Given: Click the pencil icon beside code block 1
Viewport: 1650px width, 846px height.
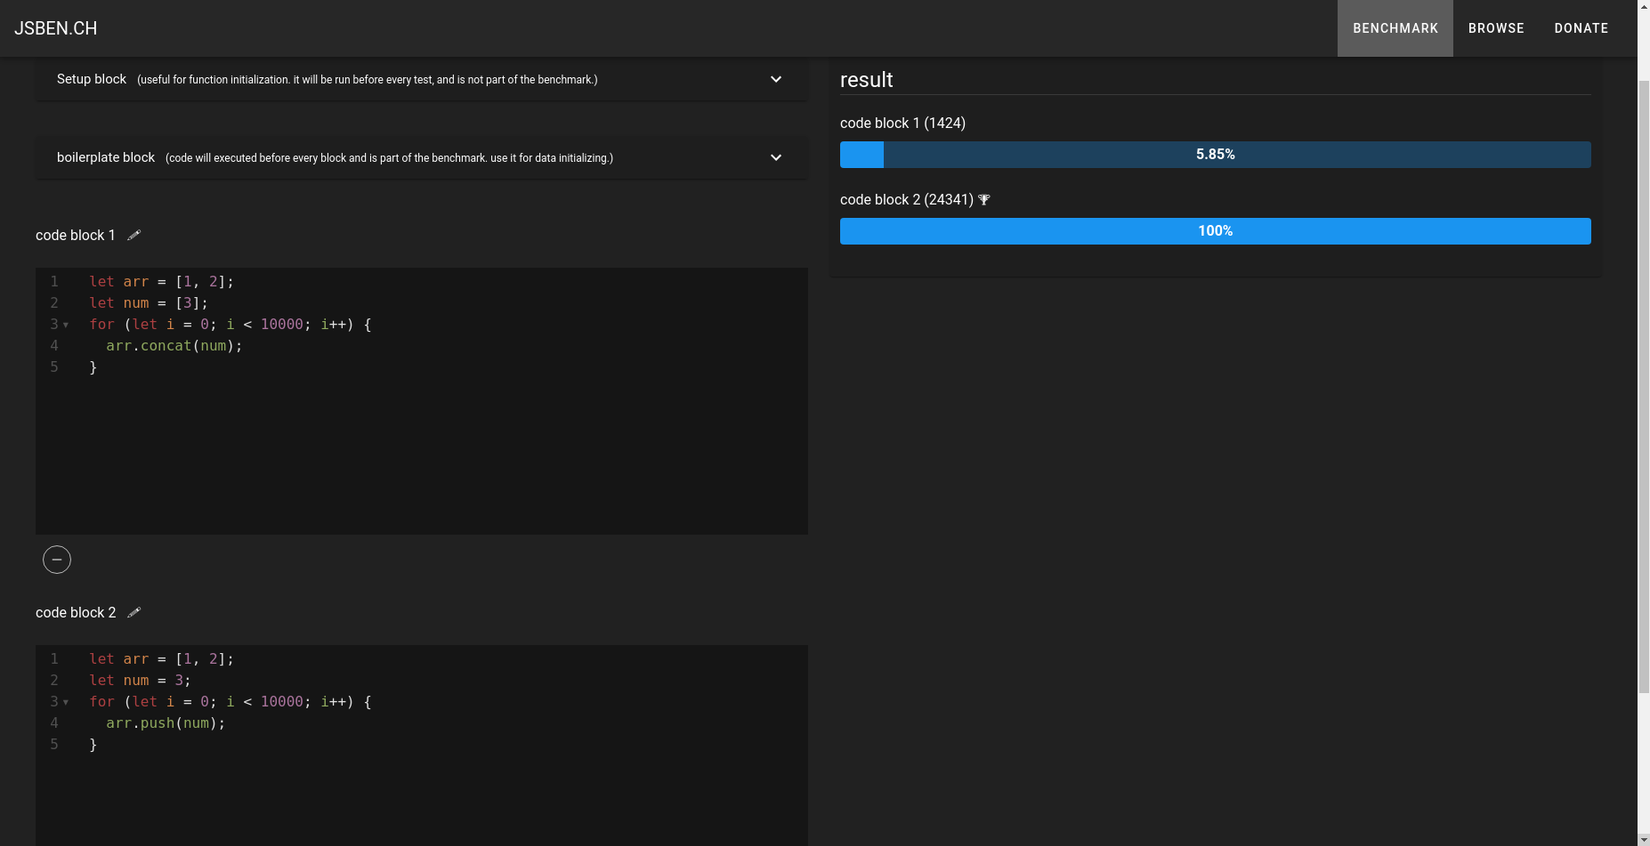Looking at the screenshot, I should tap(134, 235).
